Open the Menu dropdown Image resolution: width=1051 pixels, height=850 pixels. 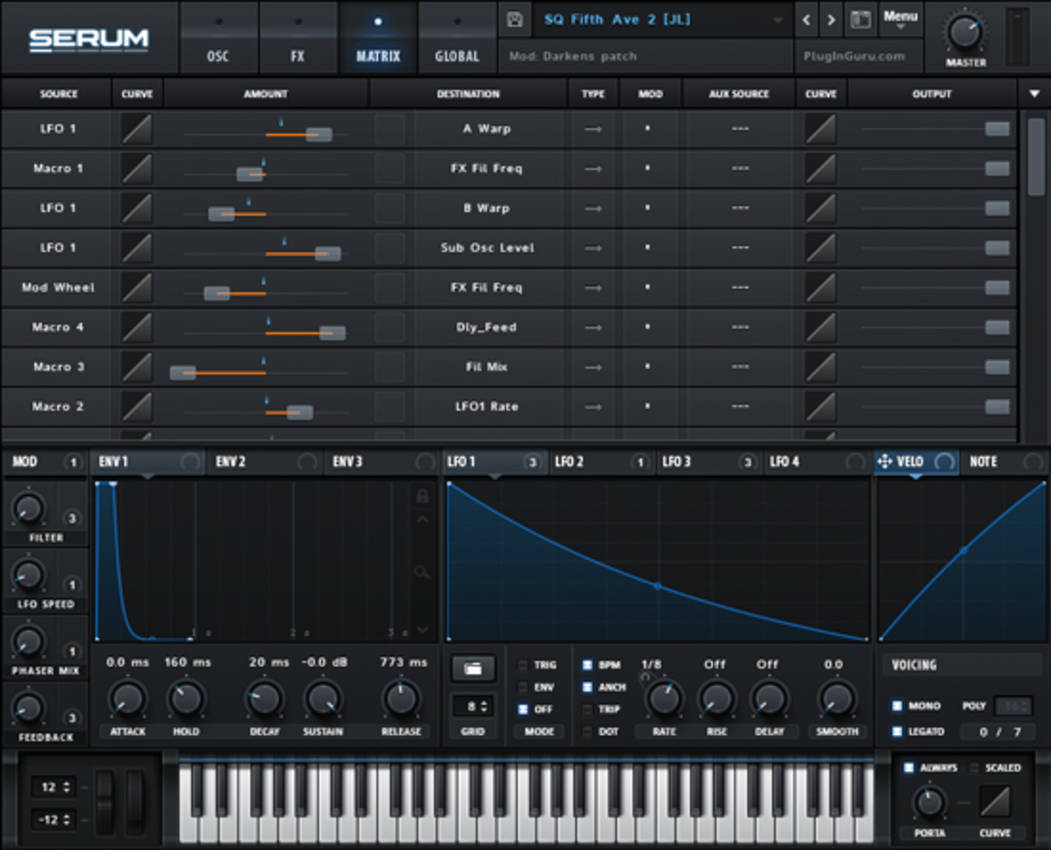tap(900, 19)
